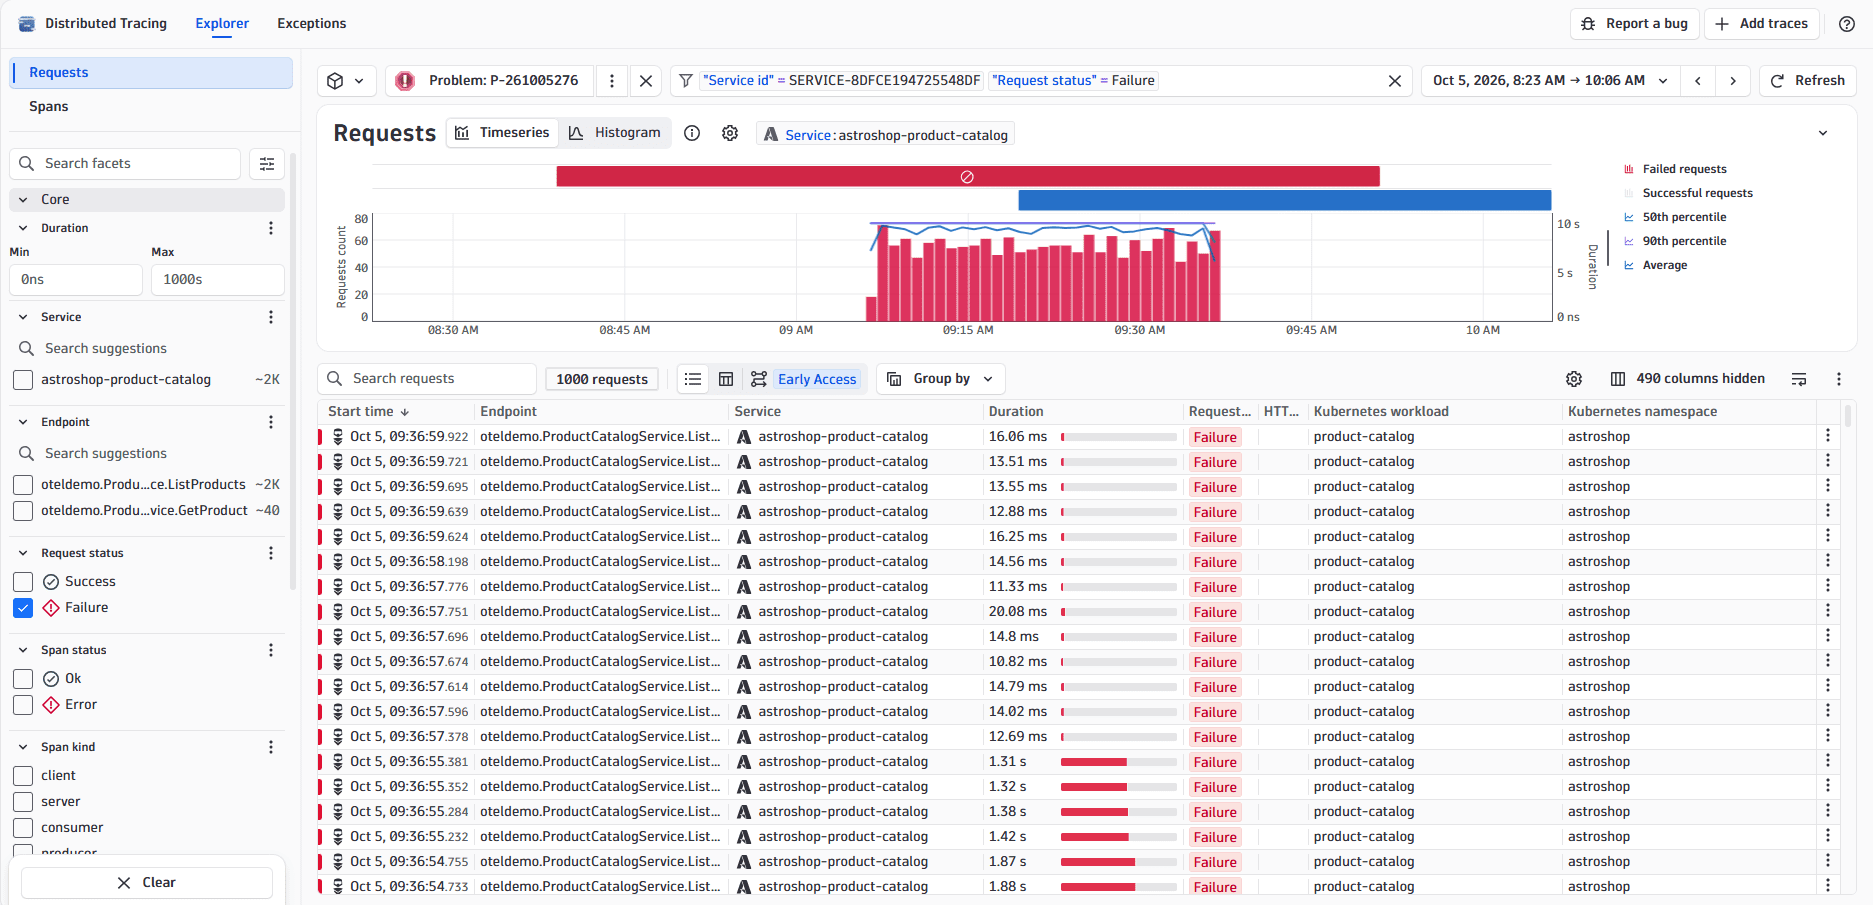Clear all facet filters
The width and height of the screenshot is (1873, 905).
coord(147,883)
